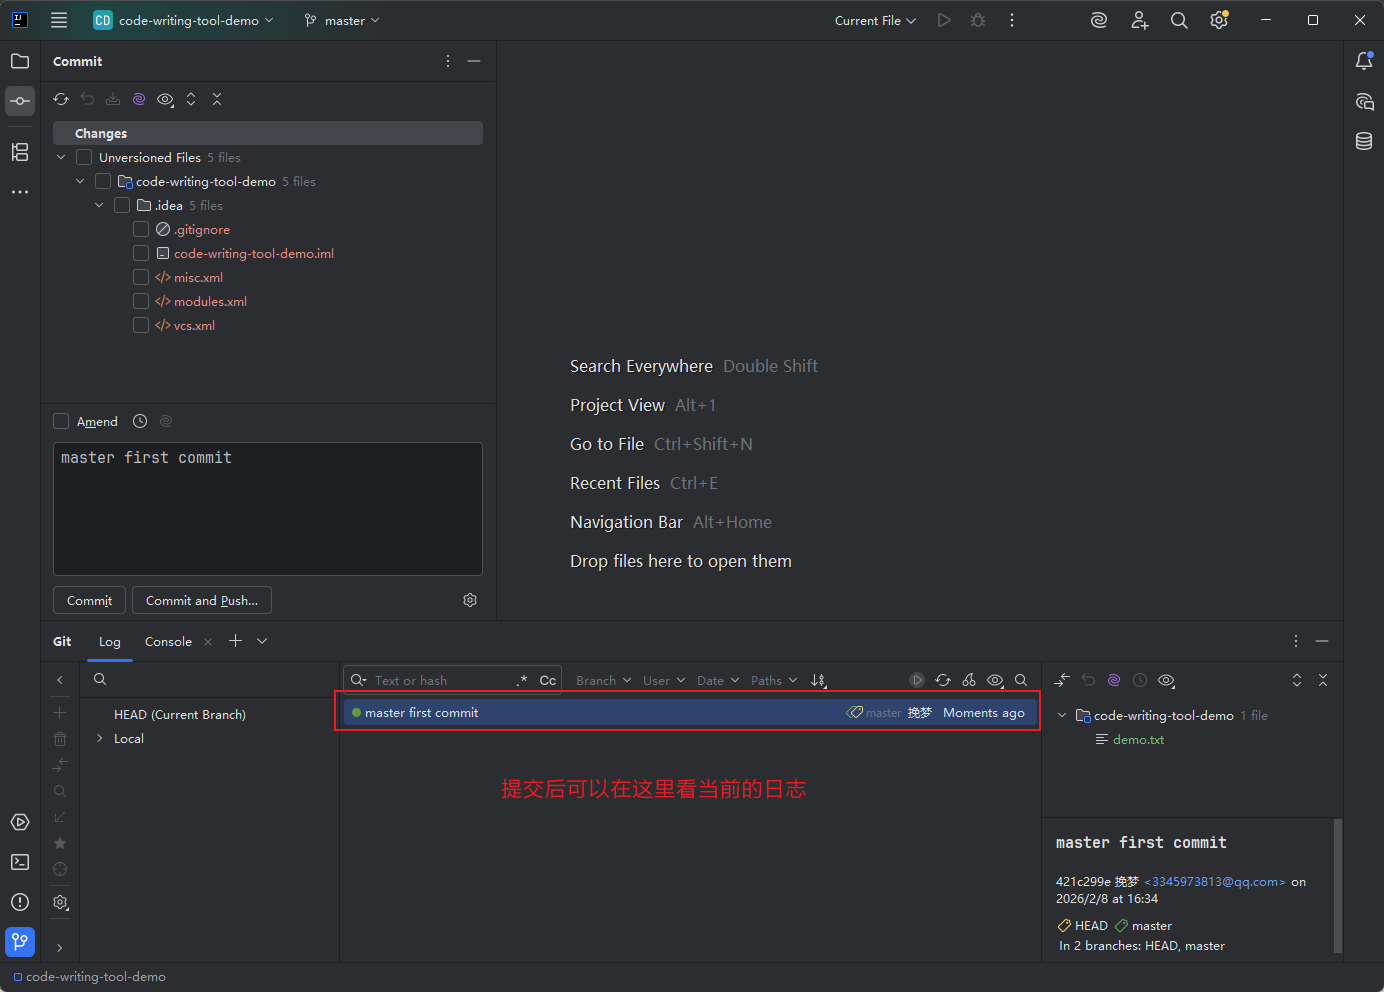Collapse code-writing-tool-demo node in commit details

tap(1062, 715)
